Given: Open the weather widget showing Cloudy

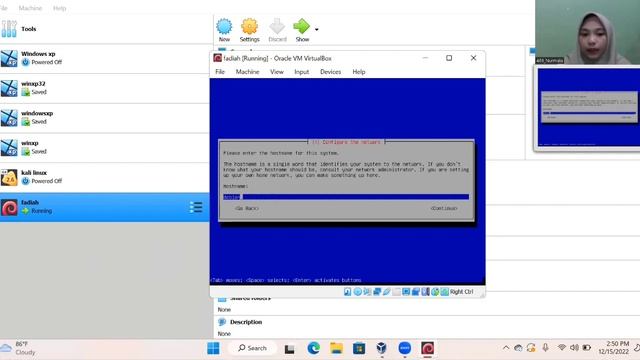Looking at the screenshot, I should [18, 348].
